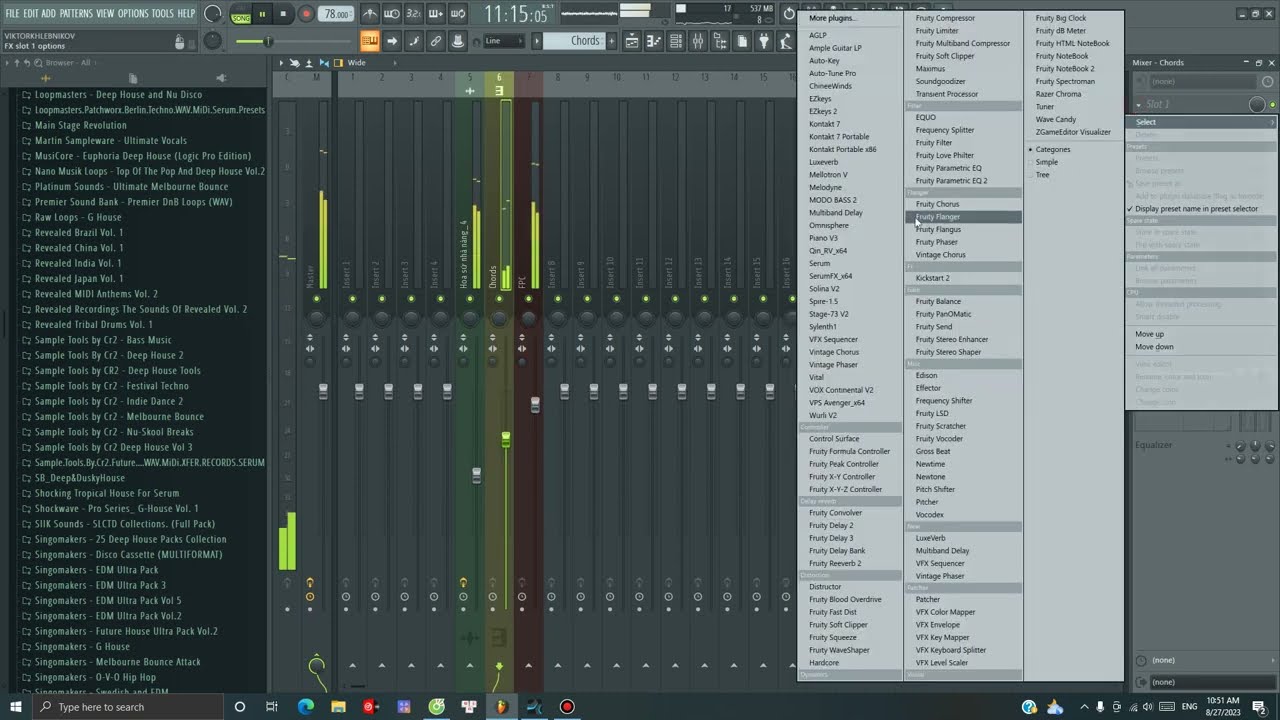Open Windows Task View icon
This screenshot has height=720, width=1280.
pyautogui.click(x=272, y=707)
